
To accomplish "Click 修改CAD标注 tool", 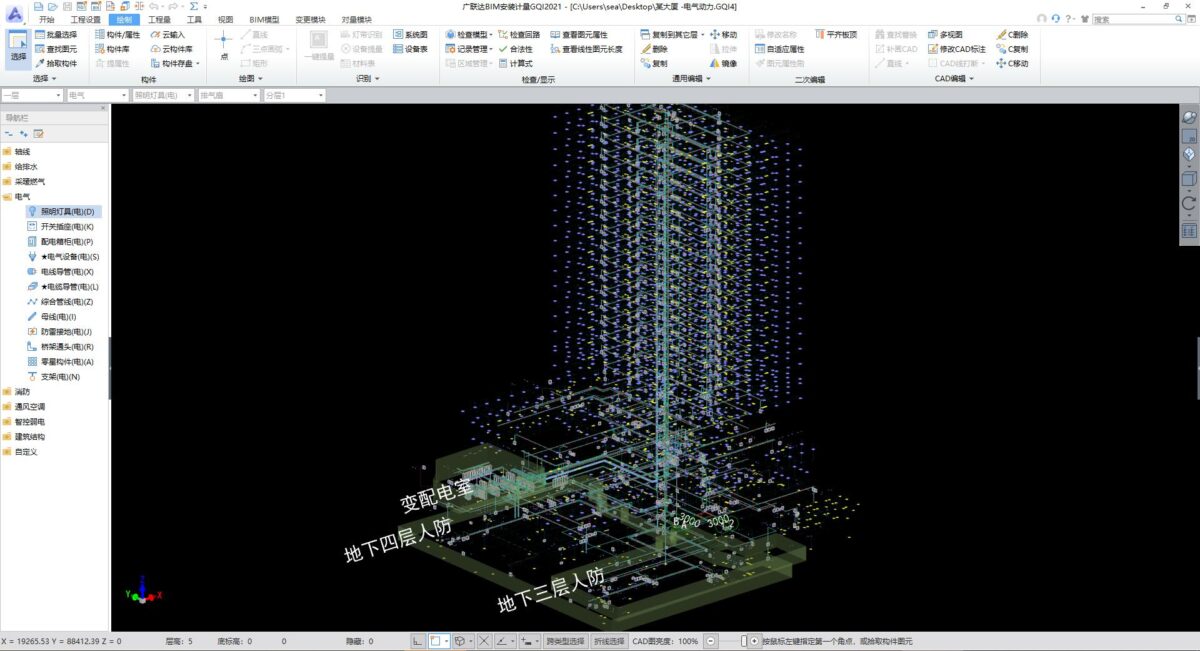I will [956, 48].
